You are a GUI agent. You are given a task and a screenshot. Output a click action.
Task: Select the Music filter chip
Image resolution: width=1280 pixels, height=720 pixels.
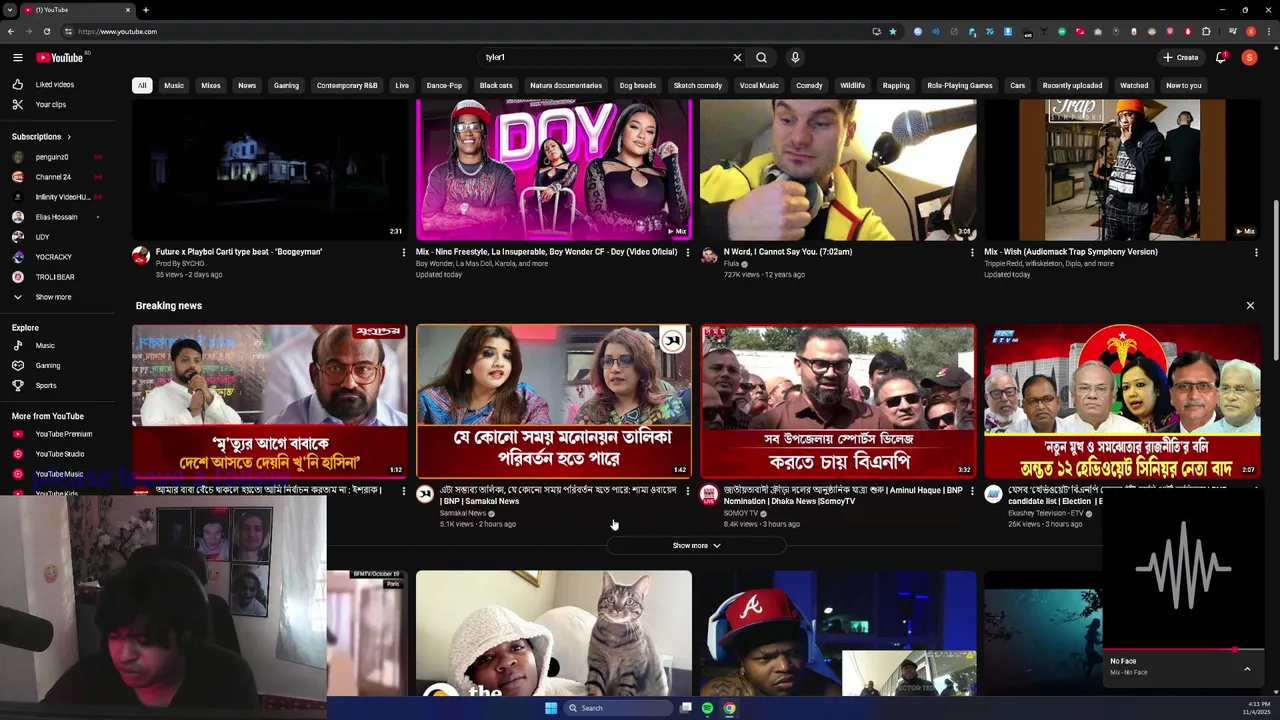coord(174,86)
